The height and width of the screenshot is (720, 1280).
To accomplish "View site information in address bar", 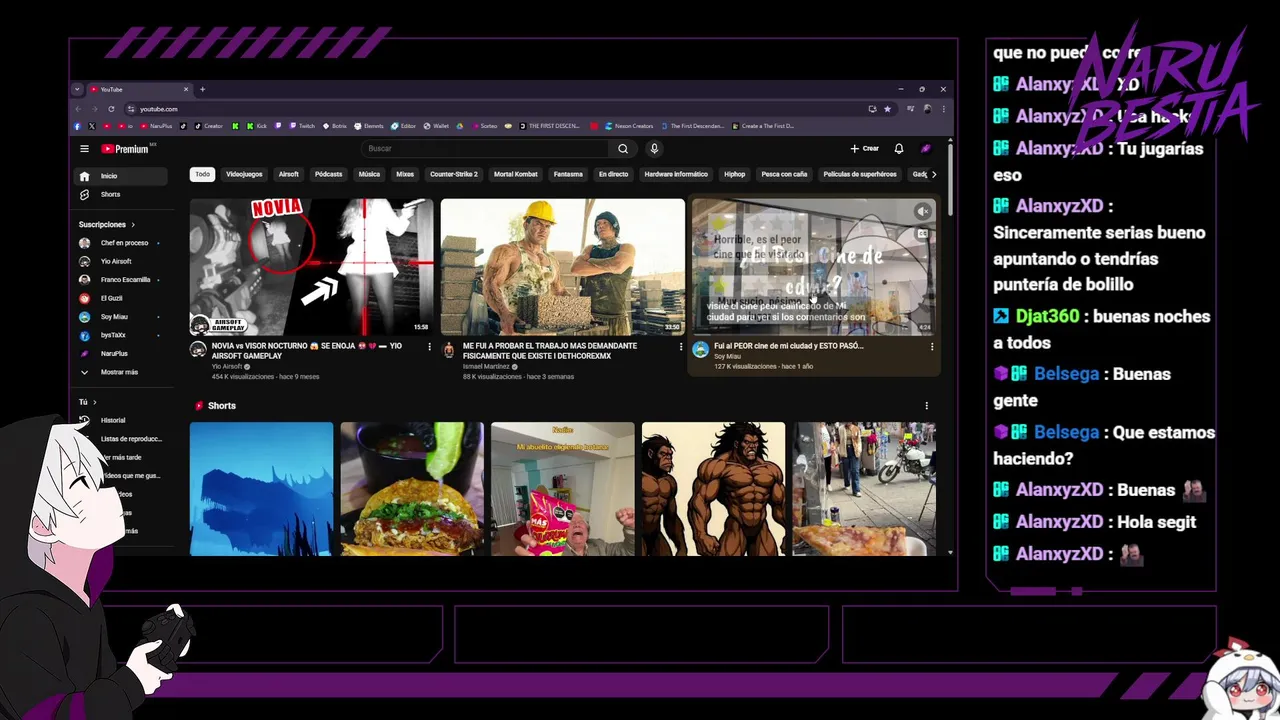I will 130,109.
